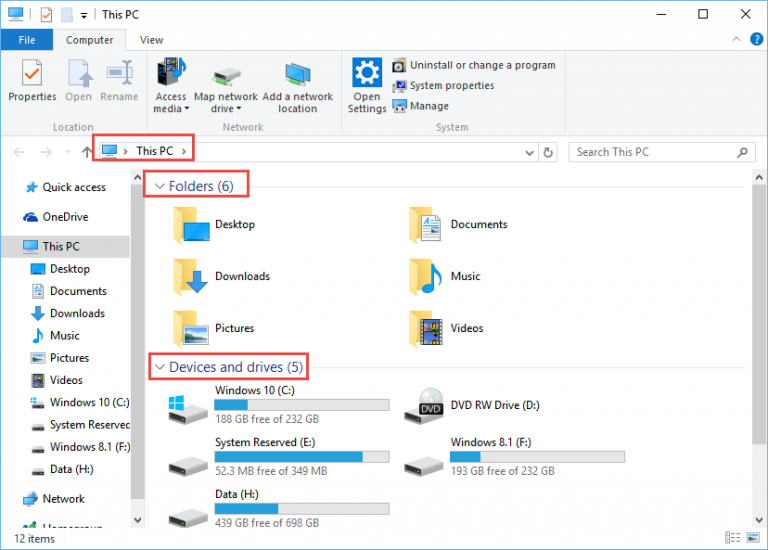The width and height of the screenshot is (768, 550).
Task: Open System properties in the ribbon
Action: (x=443, y=86)
